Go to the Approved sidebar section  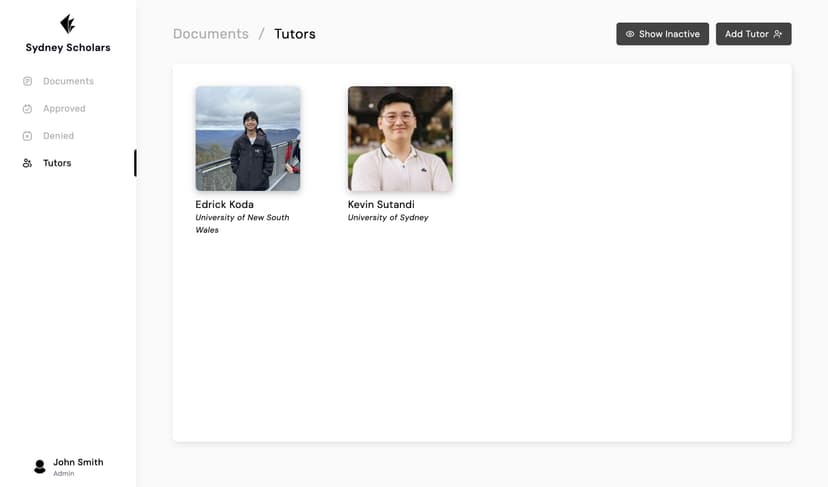pos(64,108)
